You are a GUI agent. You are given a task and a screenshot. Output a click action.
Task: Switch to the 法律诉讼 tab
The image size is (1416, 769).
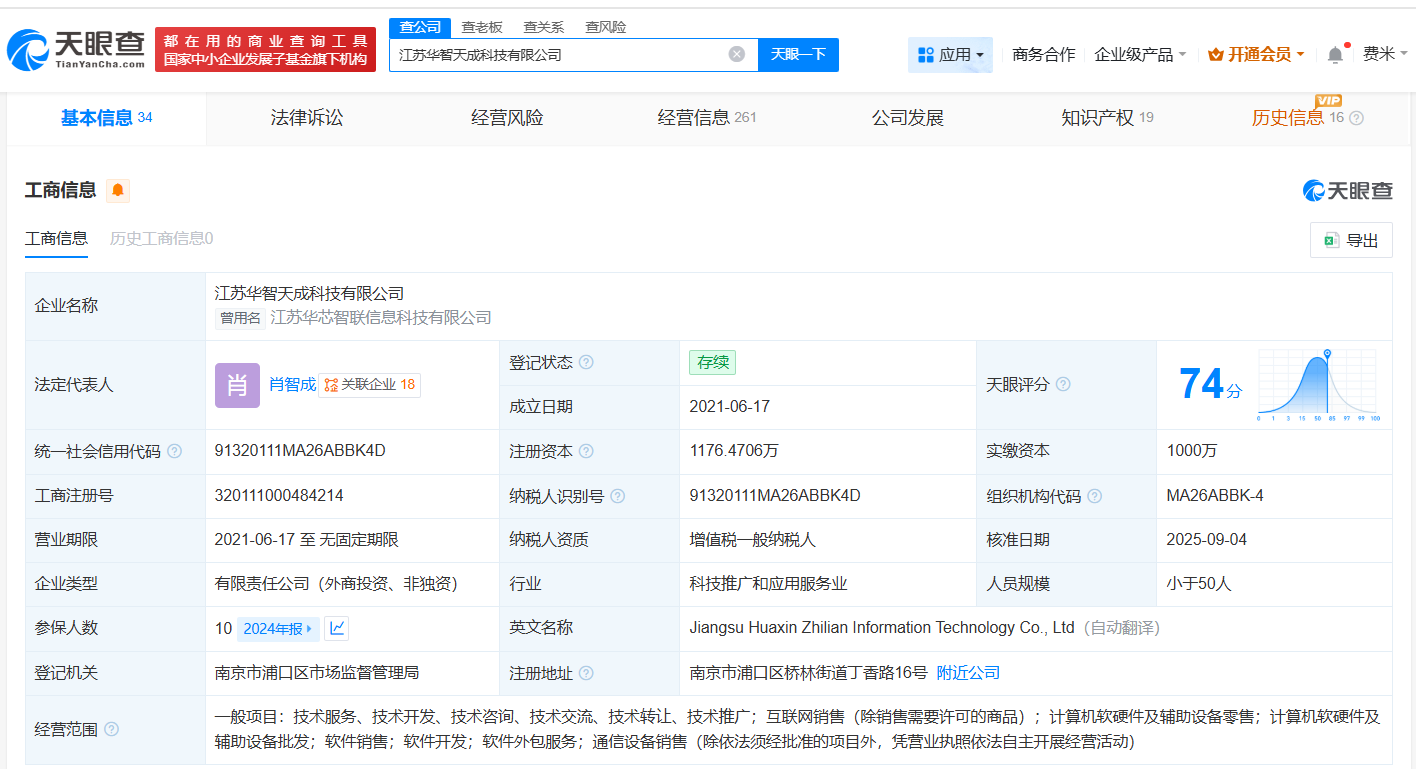click(306, 117)
